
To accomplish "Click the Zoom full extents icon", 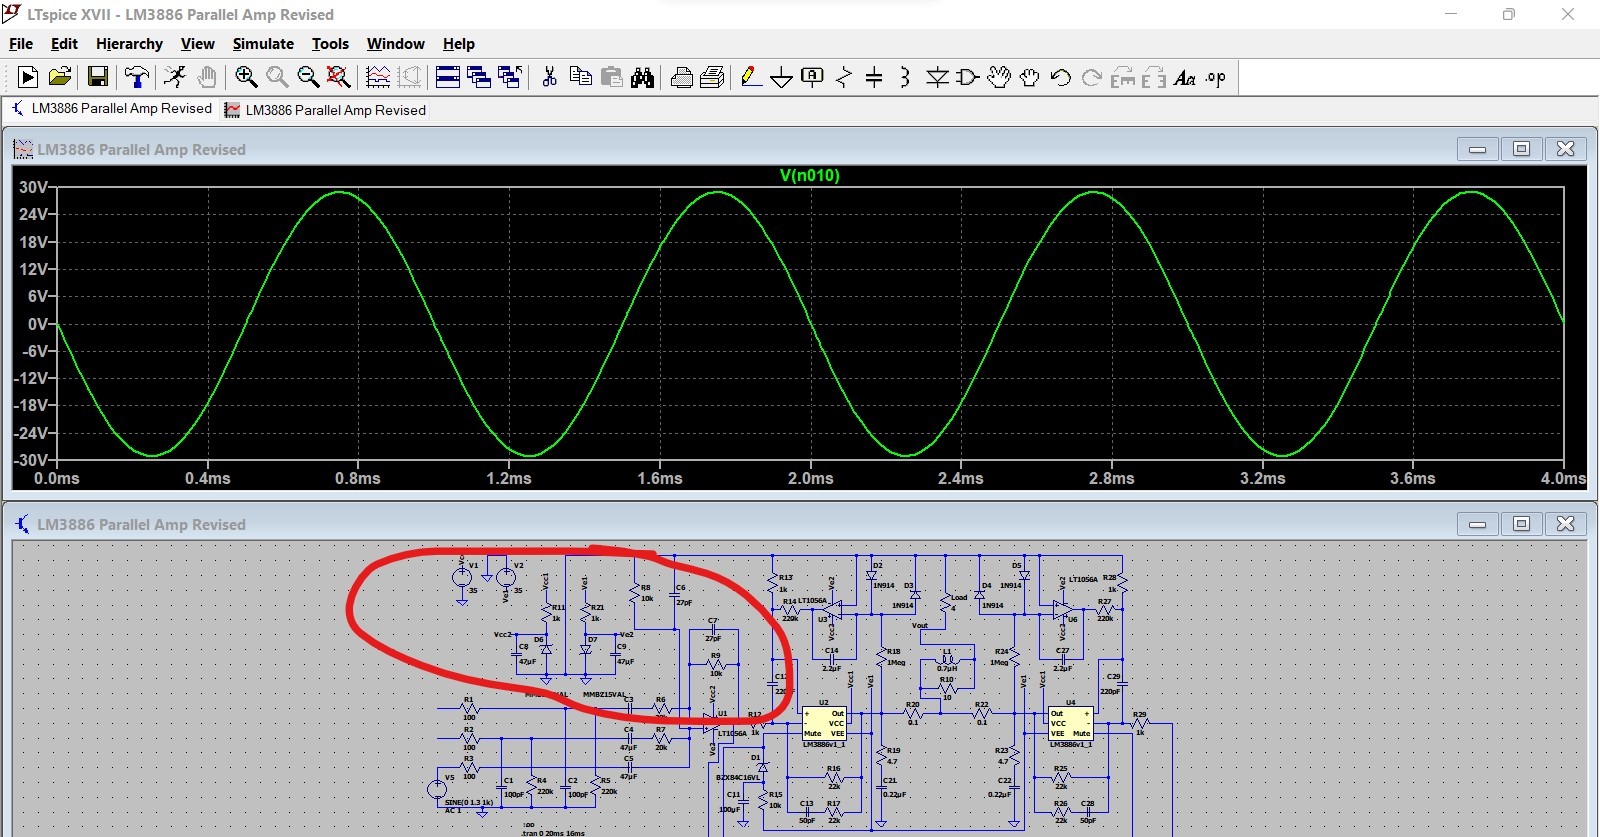I will click(339, 77).
